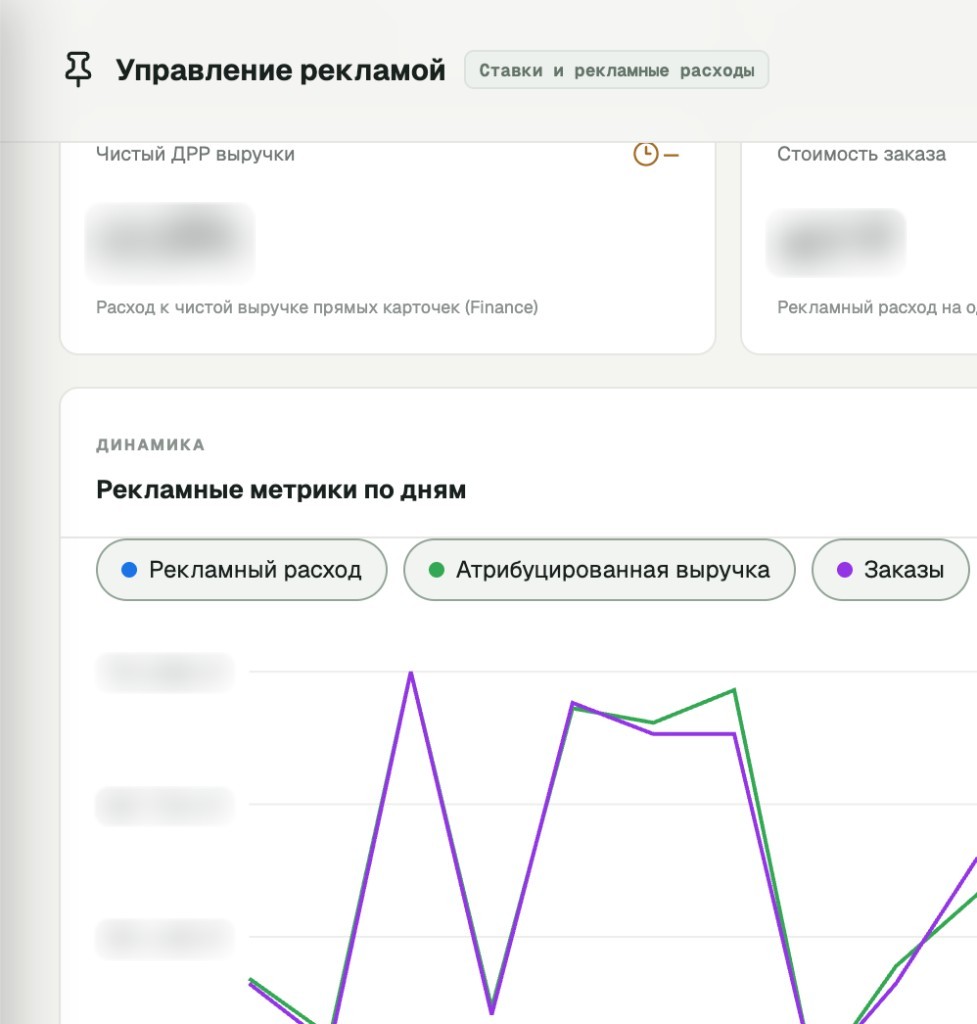Viewport: 977px width, 1024px height.
Task: Click the blurred value in Стоимость заказа card
Action: coord(836,243)
